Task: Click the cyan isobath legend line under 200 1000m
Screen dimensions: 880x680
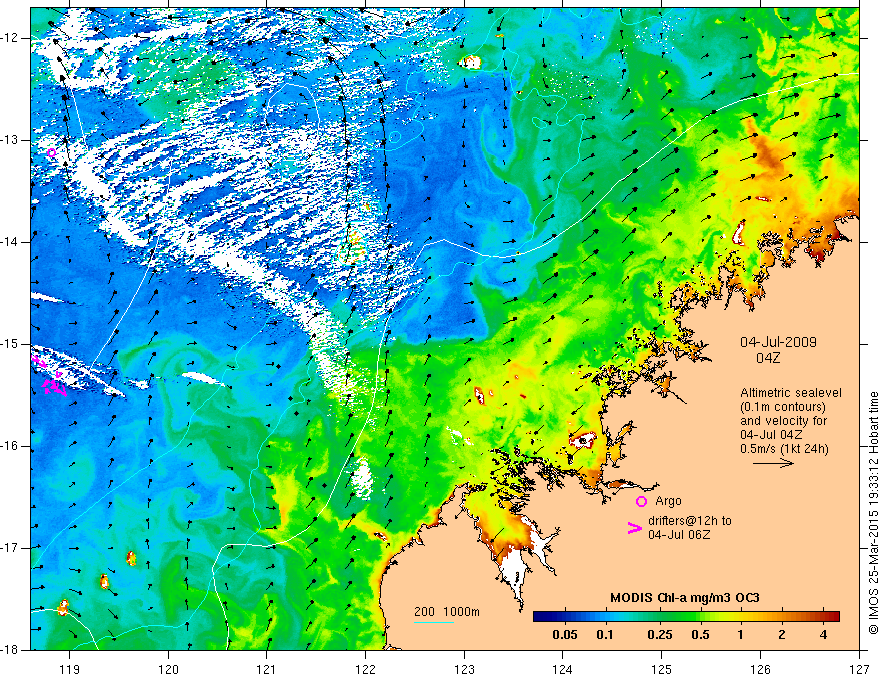Action: click(x=434, y=622)
